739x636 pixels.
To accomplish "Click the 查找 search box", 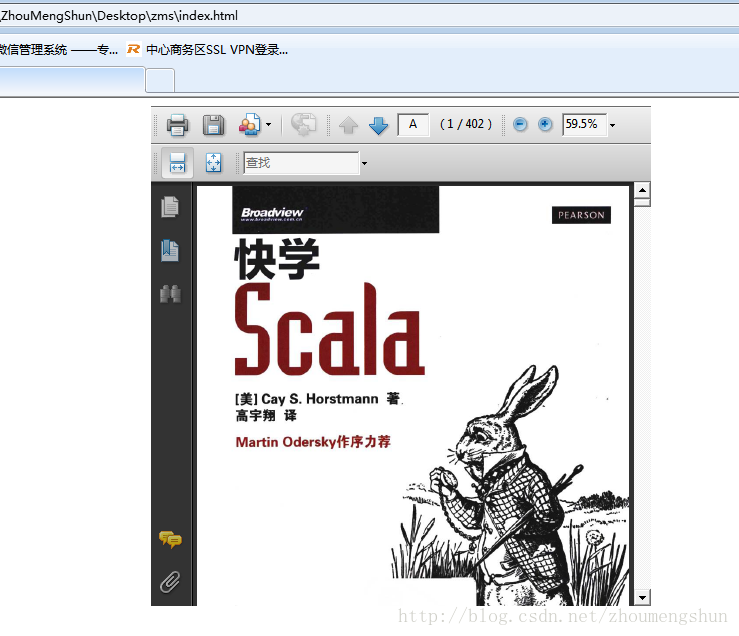I will coord(301,163).
